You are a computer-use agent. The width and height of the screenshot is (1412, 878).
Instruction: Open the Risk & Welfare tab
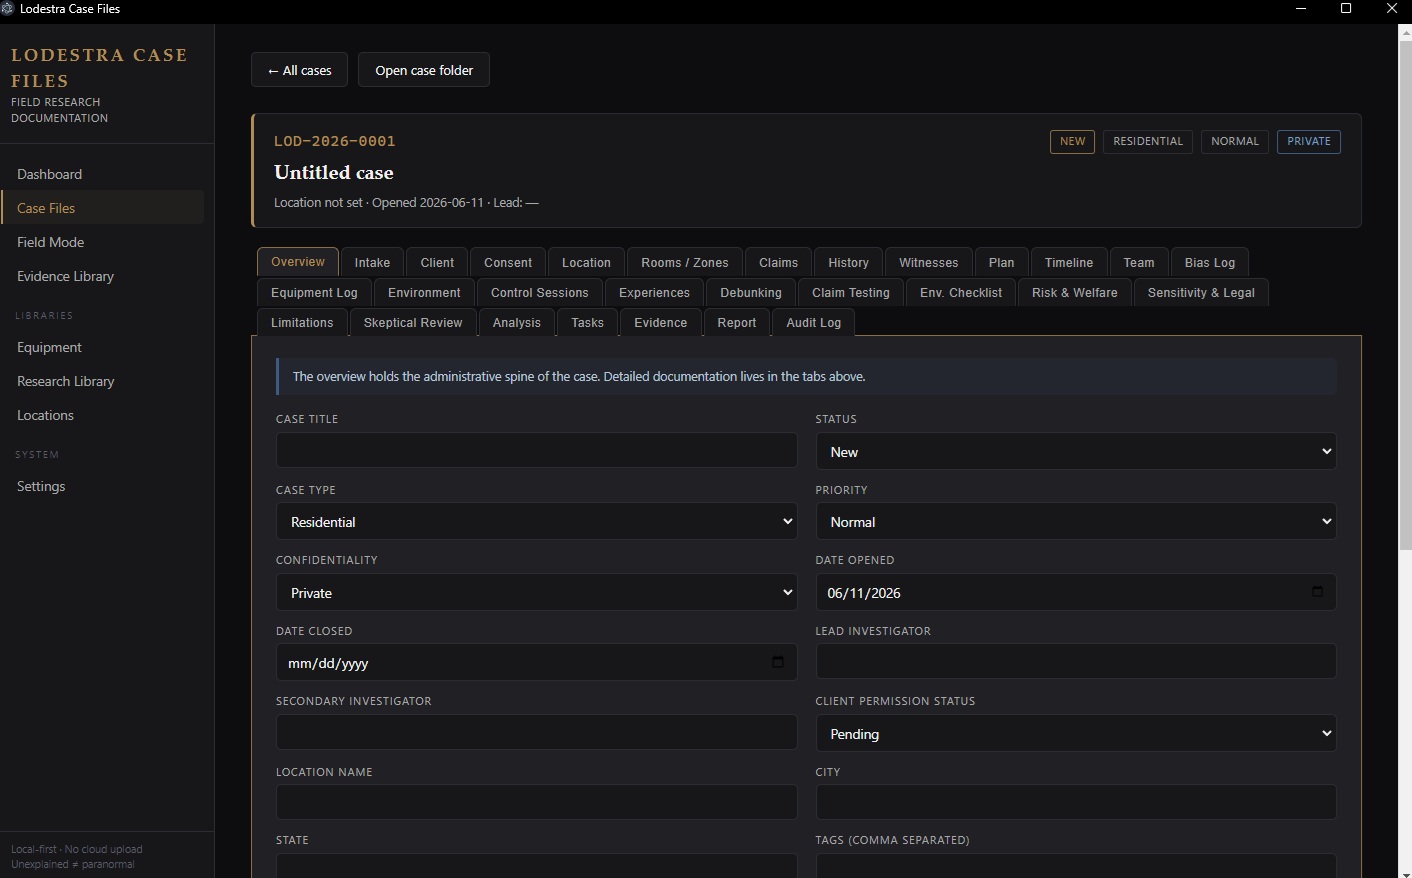(x=1075, y=292)
